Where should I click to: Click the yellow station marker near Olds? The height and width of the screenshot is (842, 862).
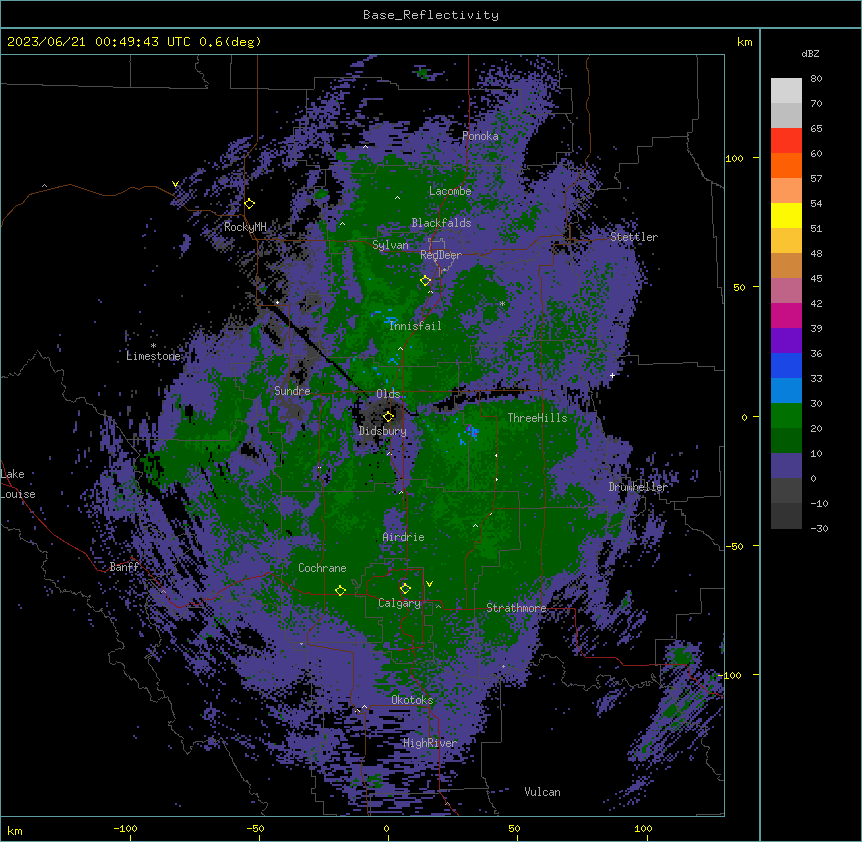pyautogui.click(x=388, y=416)
